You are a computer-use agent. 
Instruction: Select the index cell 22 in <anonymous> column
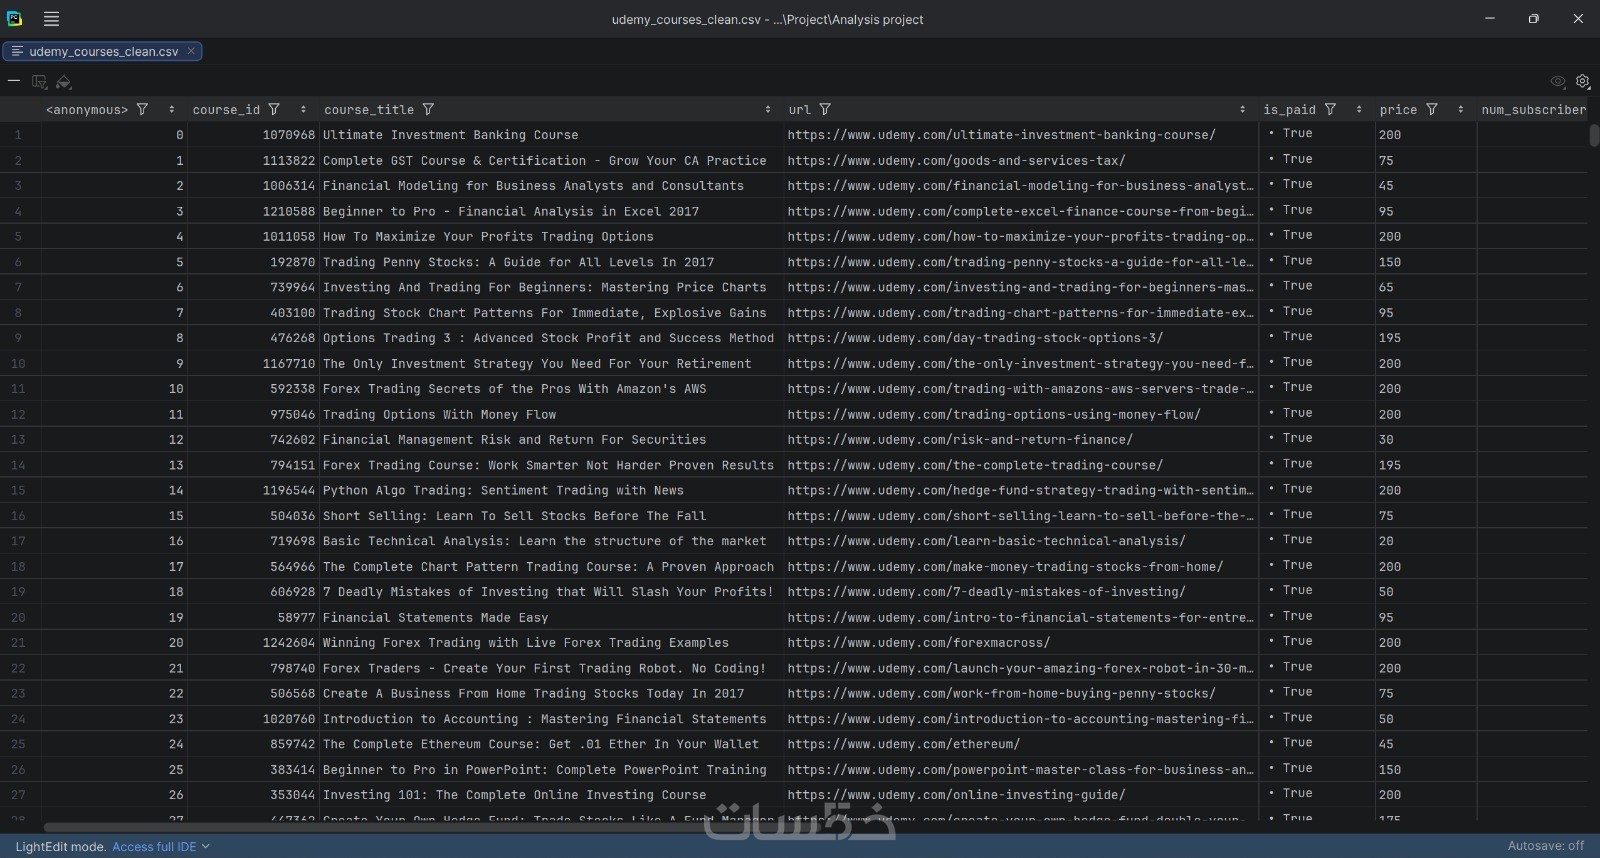(114, 694)
